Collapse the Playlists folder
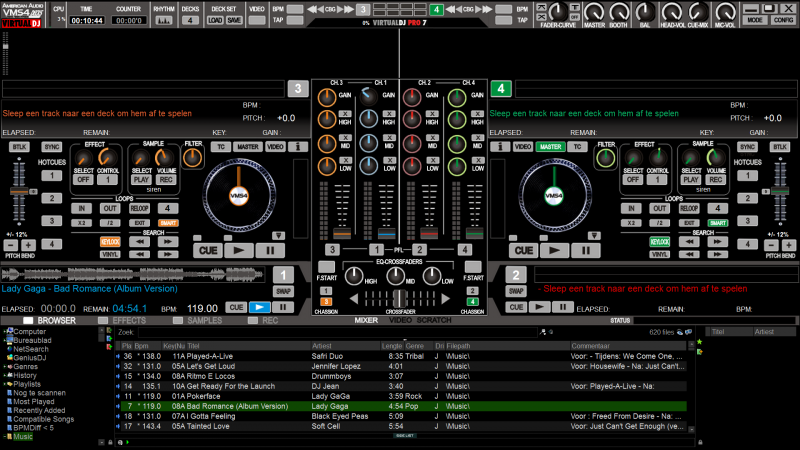This screenshot has width=800, height=450. 5,384
